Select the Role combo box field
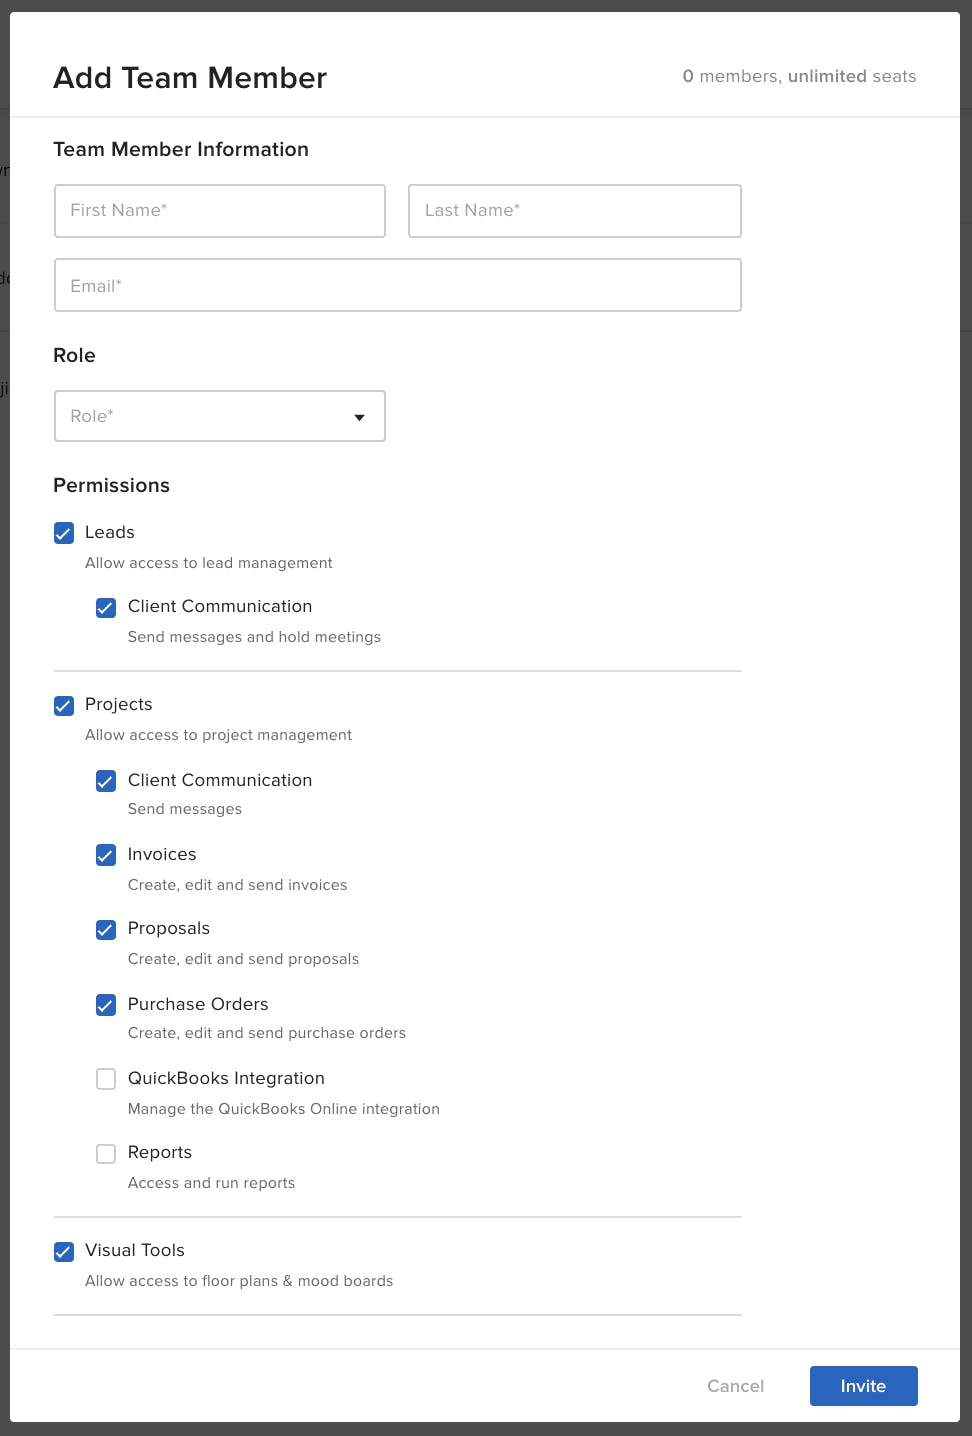972x1436 pixels. (x=220, y=416)
